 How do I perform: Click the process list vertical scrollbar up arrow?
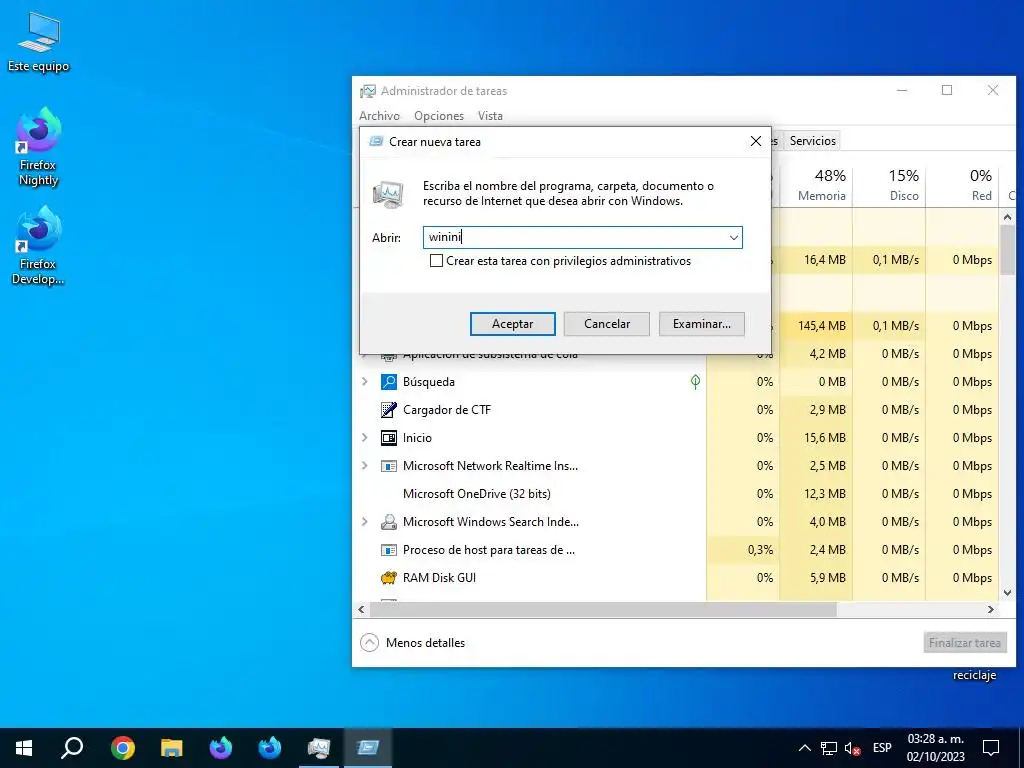(1007, 217)
